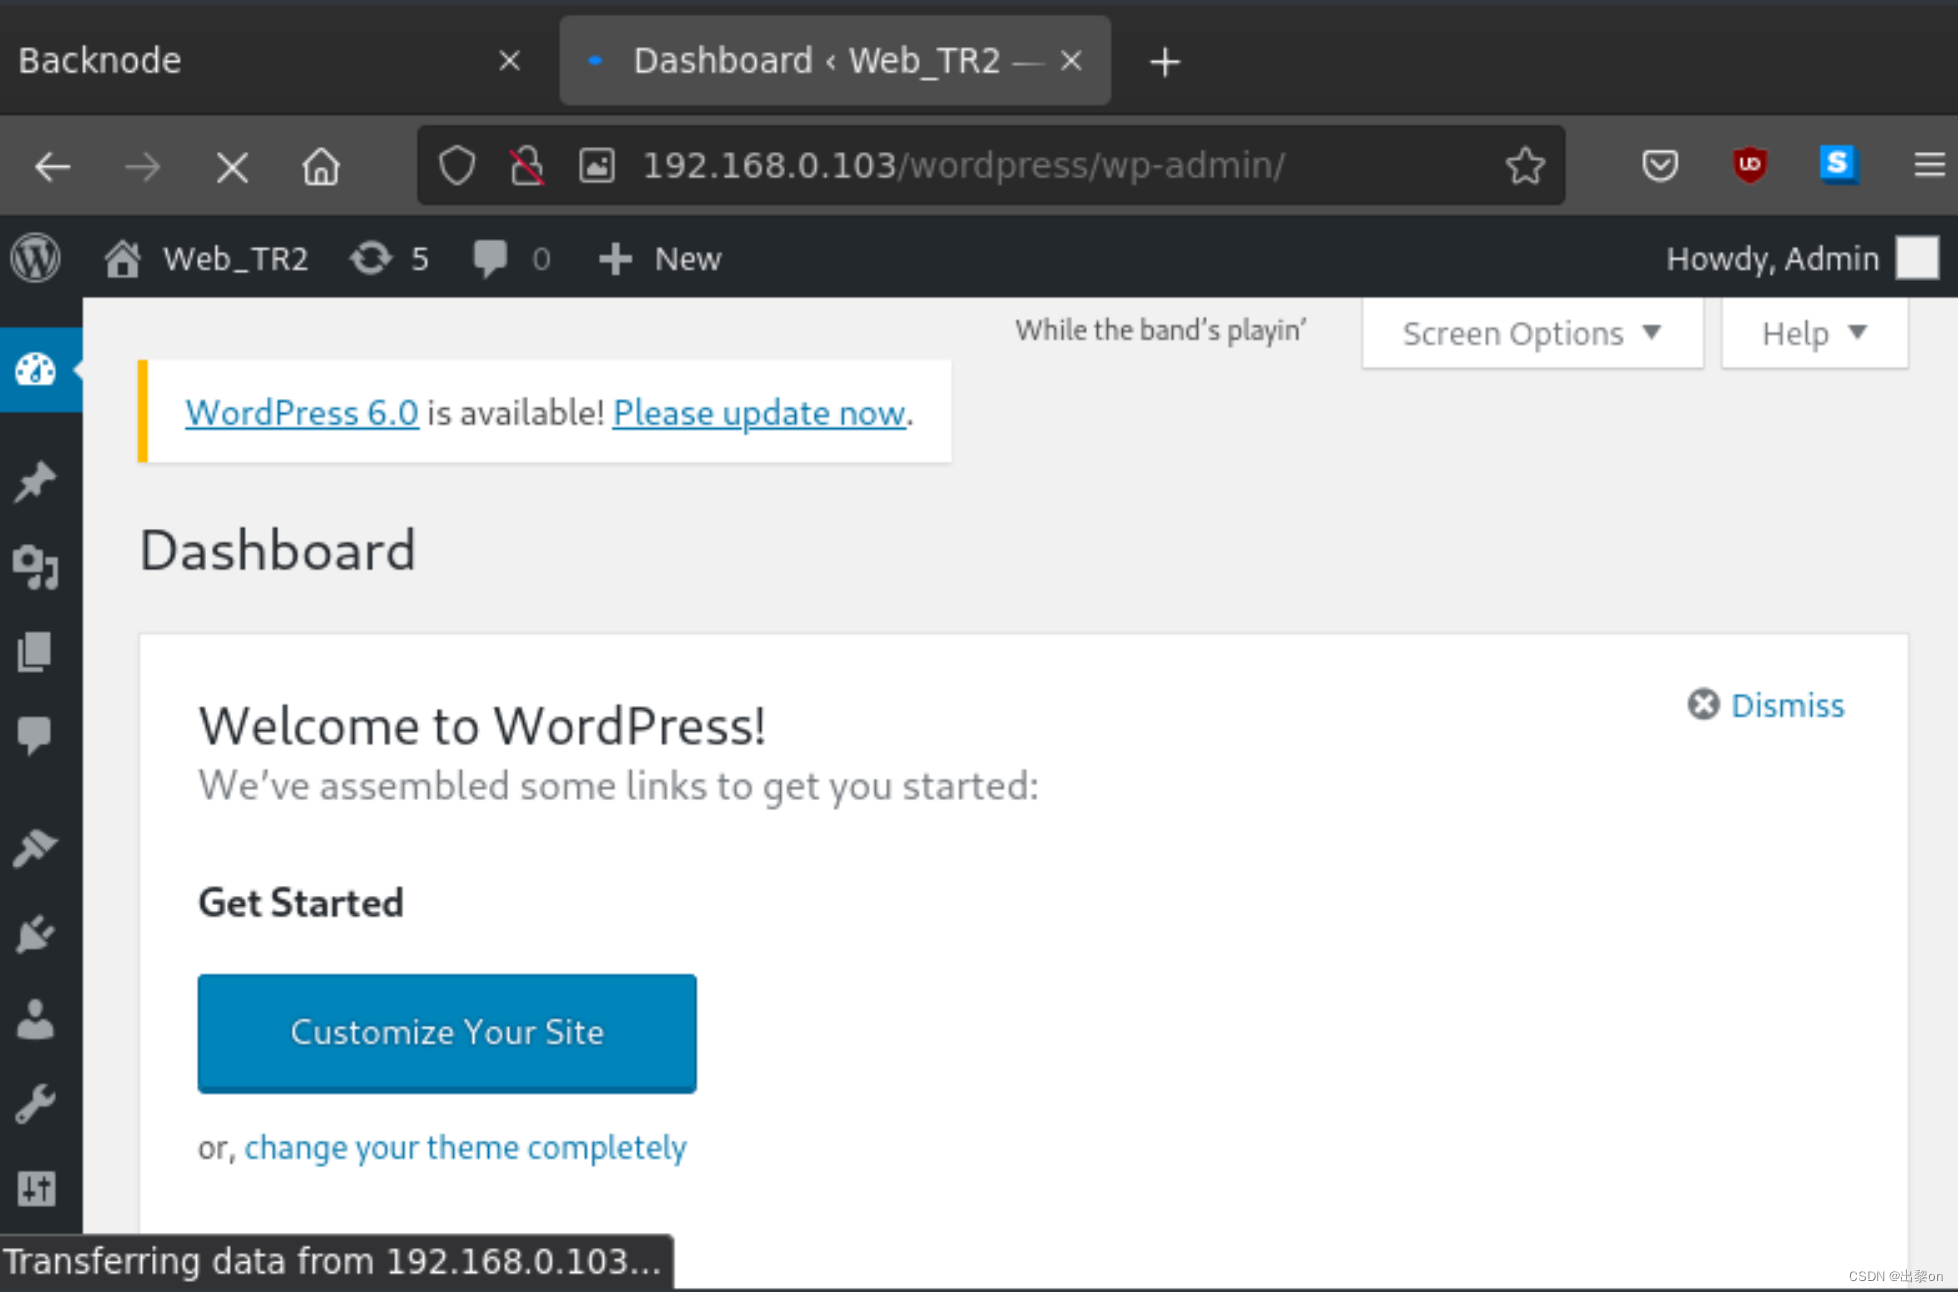Click the 'While the band's playin'' lyric
1958x1292 pixels.
1160,330
